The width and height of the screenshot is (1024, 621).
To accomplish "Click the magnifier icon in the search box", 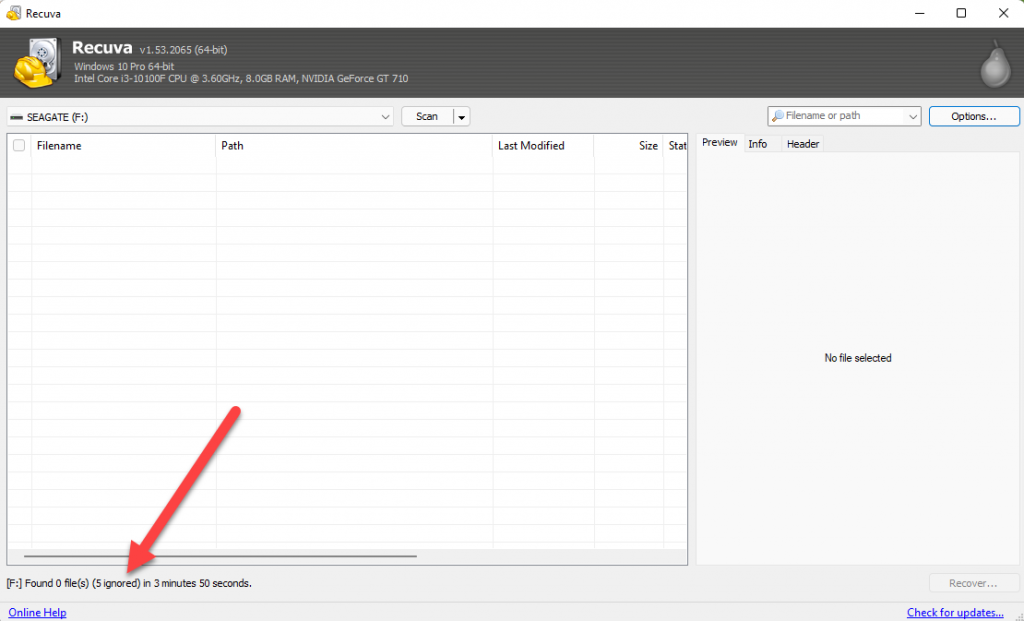I will coord(777,115).
